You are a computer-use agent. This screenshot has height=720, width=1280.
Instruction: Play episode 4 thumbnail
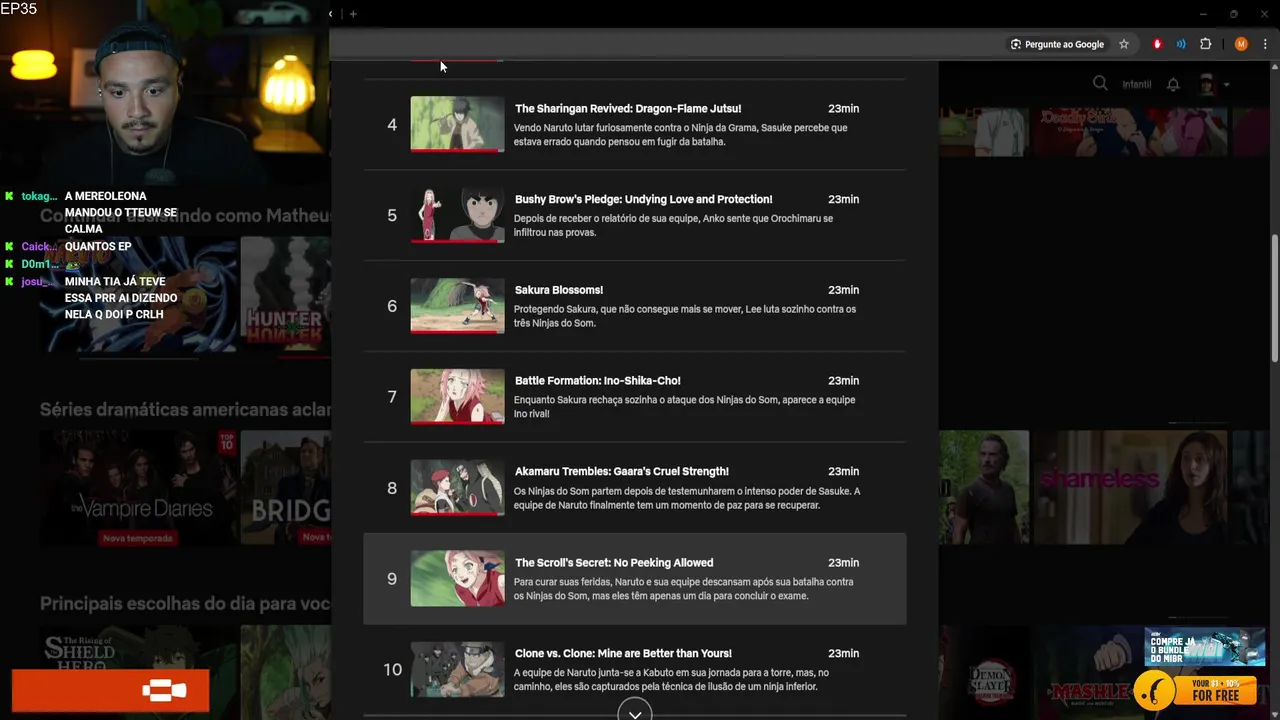(457, 124)
